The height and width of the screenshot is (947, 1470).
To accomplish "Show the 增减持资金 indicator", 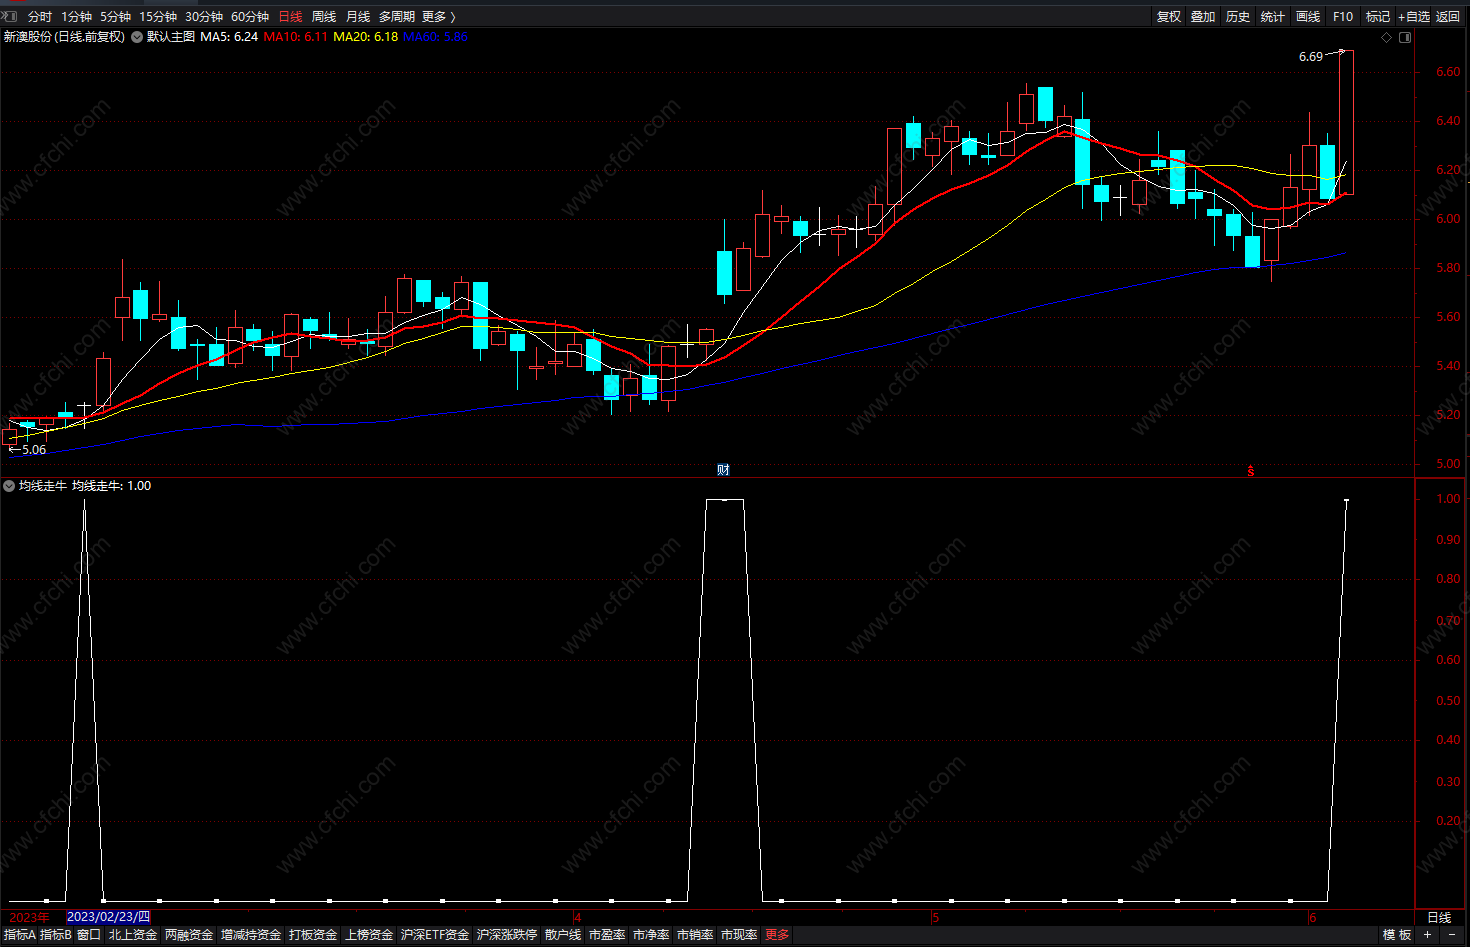I will tap(251, 935).
